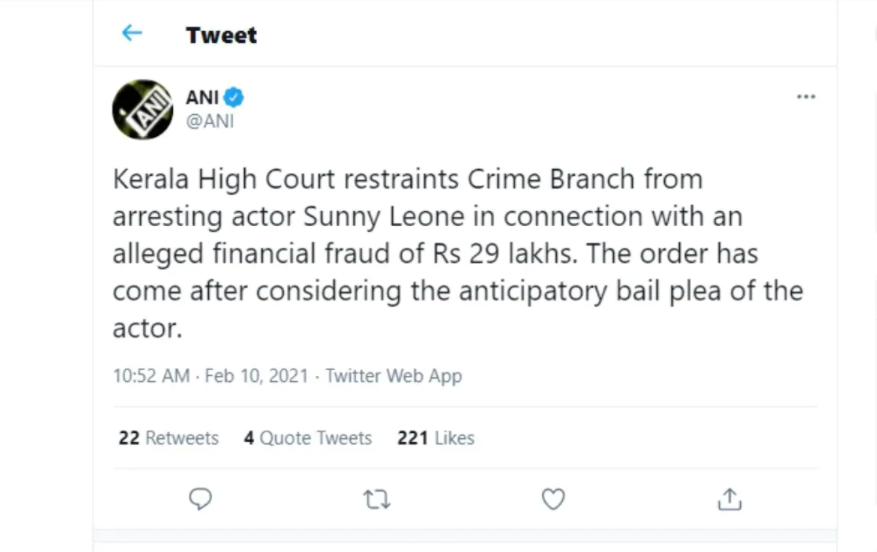Open the ANI display name link
The height and width of the screenshot is (552, 877).
point(202,97)
